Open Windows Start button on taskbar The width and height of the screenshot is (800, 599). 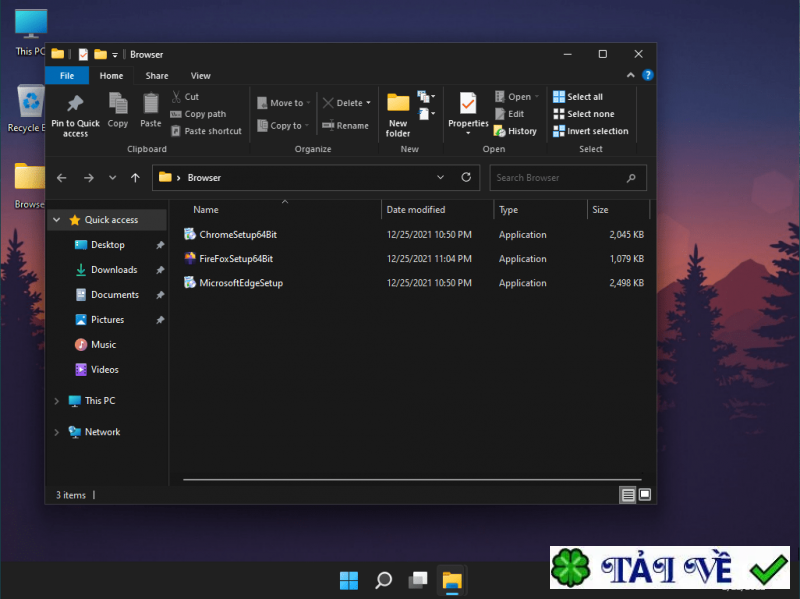349,580
